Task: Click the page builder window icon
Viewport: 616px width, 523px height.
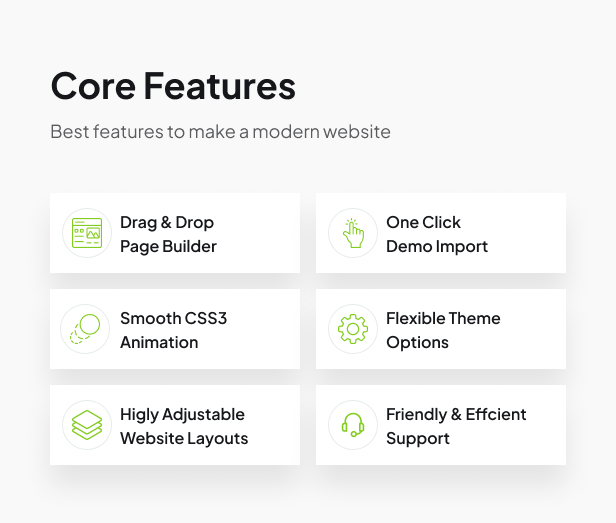Action: [86, 234]
